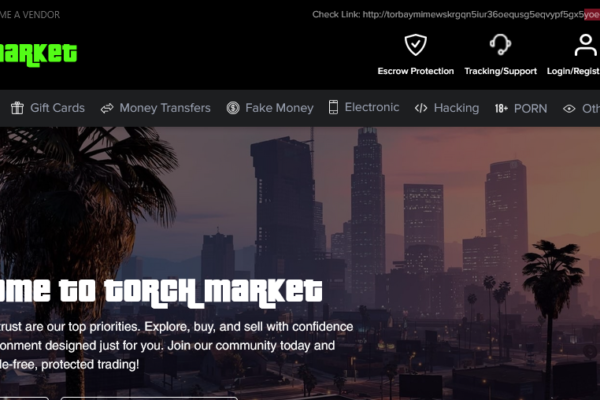
Task: Open the Gift Cards category
Action: point(57,108)
